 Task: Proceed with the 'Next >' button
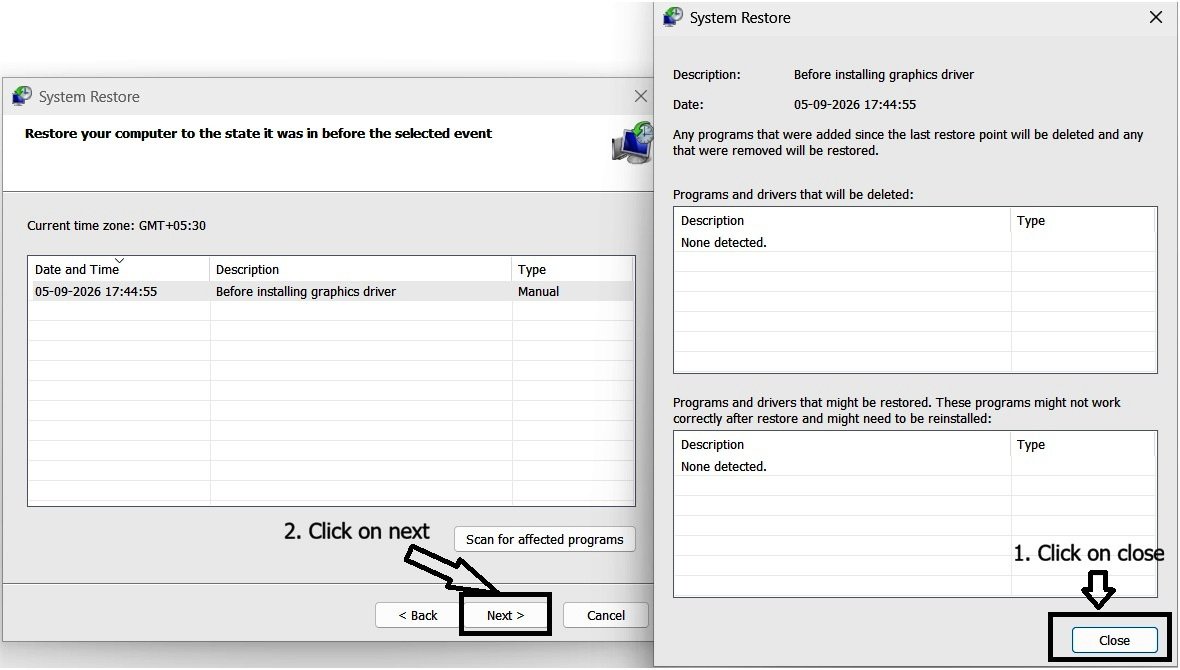[x=505, y=615]
